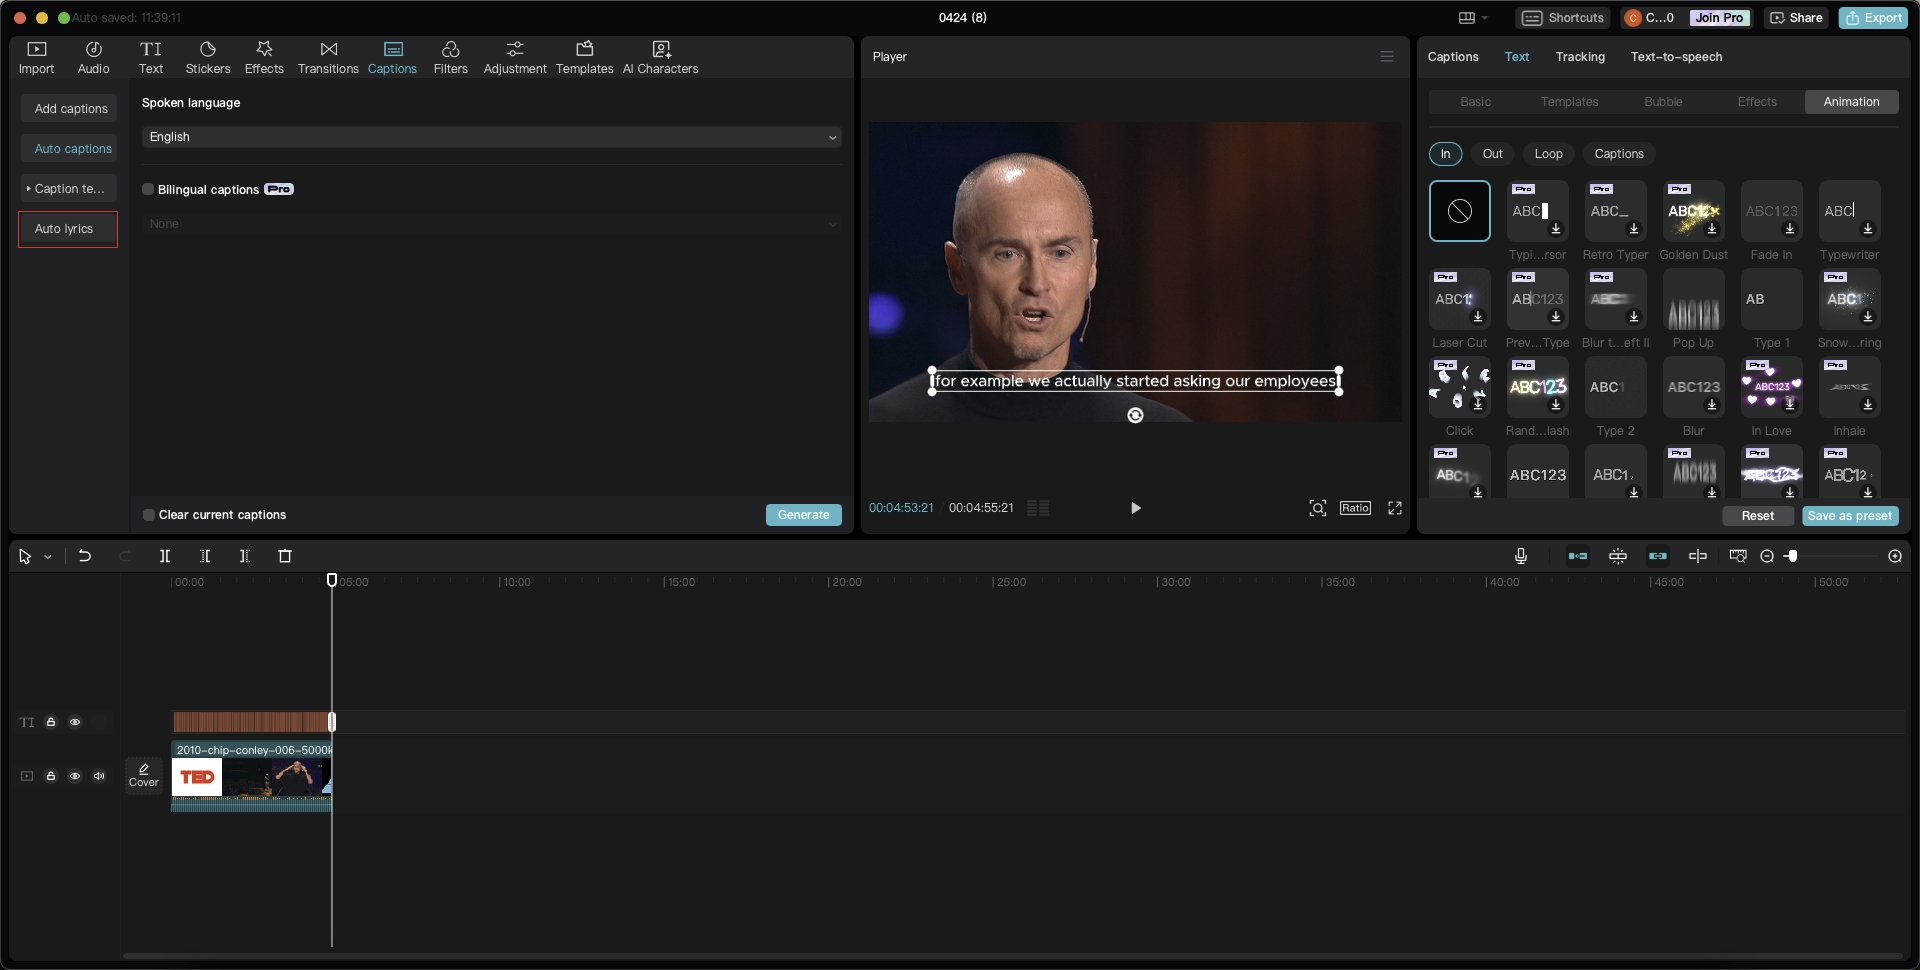This screenshot has width=1920, height=970.
Task: Click the horizontal timeline scrollbar
Action: point(1012,956)
